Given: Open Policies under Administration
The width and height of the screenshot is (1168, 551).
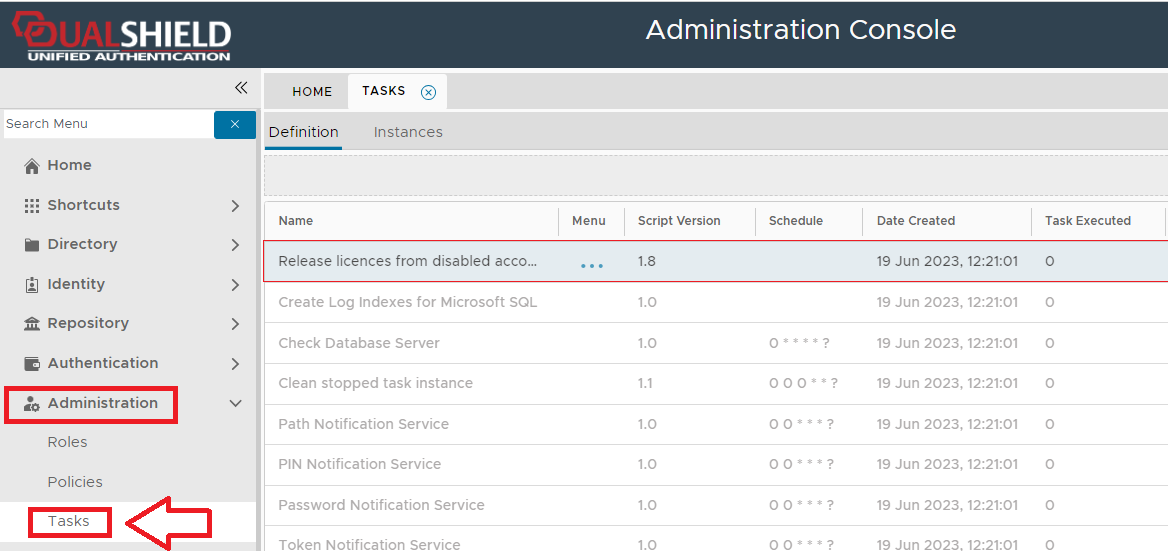Looking at the screenshot, I should pyautogui.click(x=75, y=482).
